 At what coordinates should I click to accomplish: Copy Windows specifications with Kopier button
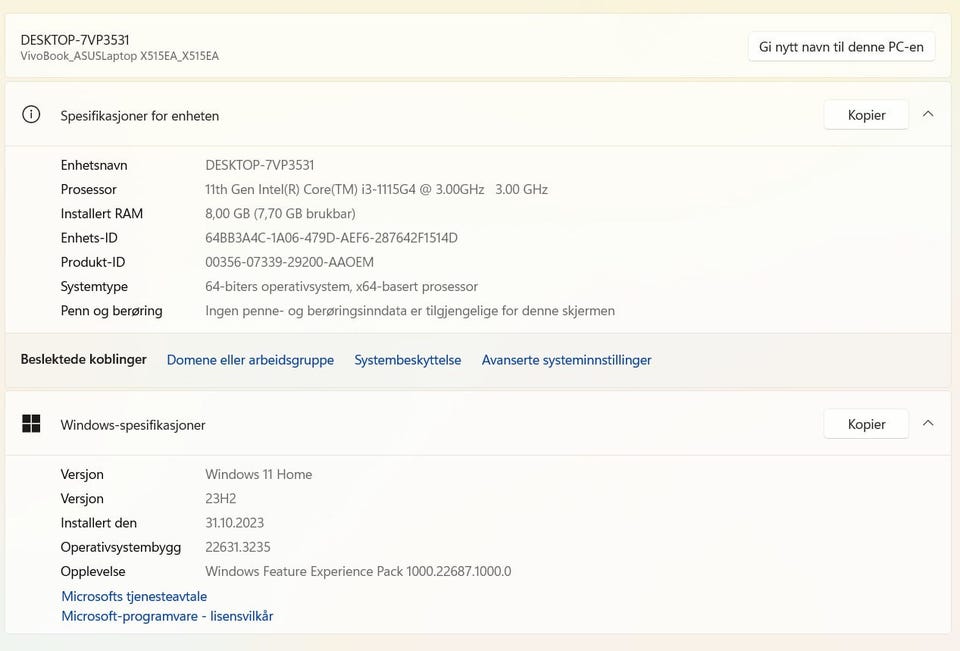coord(866,424)
